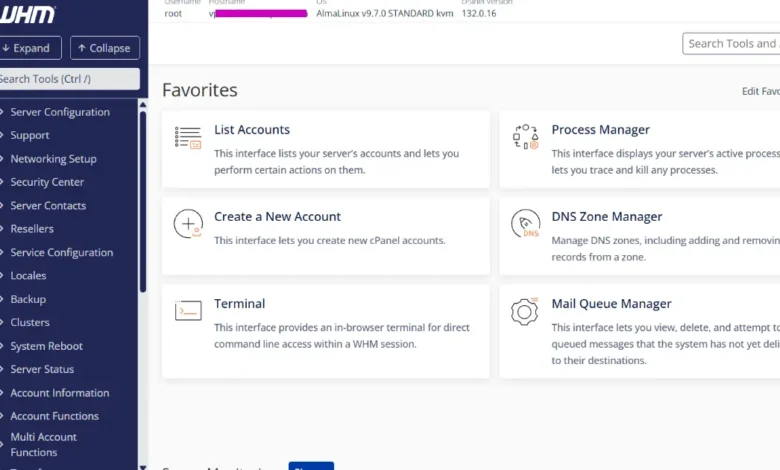Focus the sidebar Search Tools field
This screenshot has width=780, height=470.
tap(68, 79)
